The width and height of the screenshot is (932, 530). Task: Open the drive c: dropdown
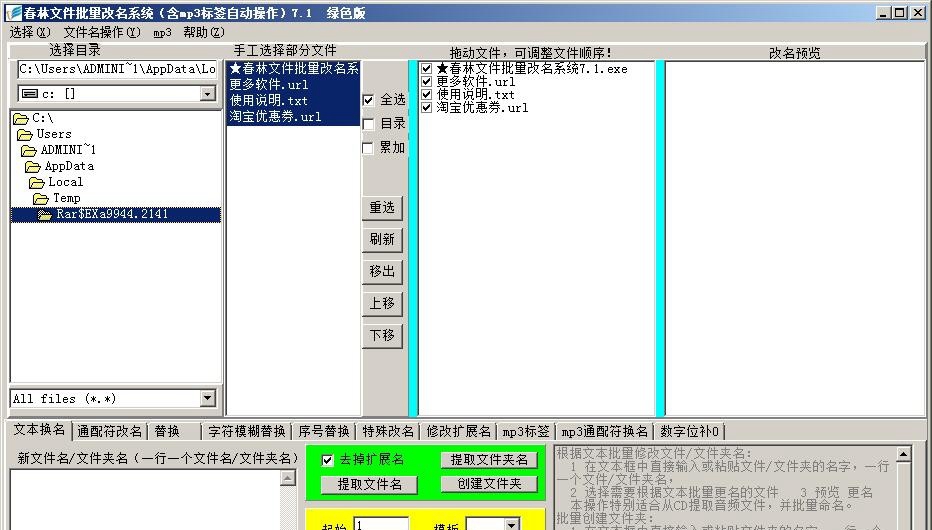pos(207,93)
